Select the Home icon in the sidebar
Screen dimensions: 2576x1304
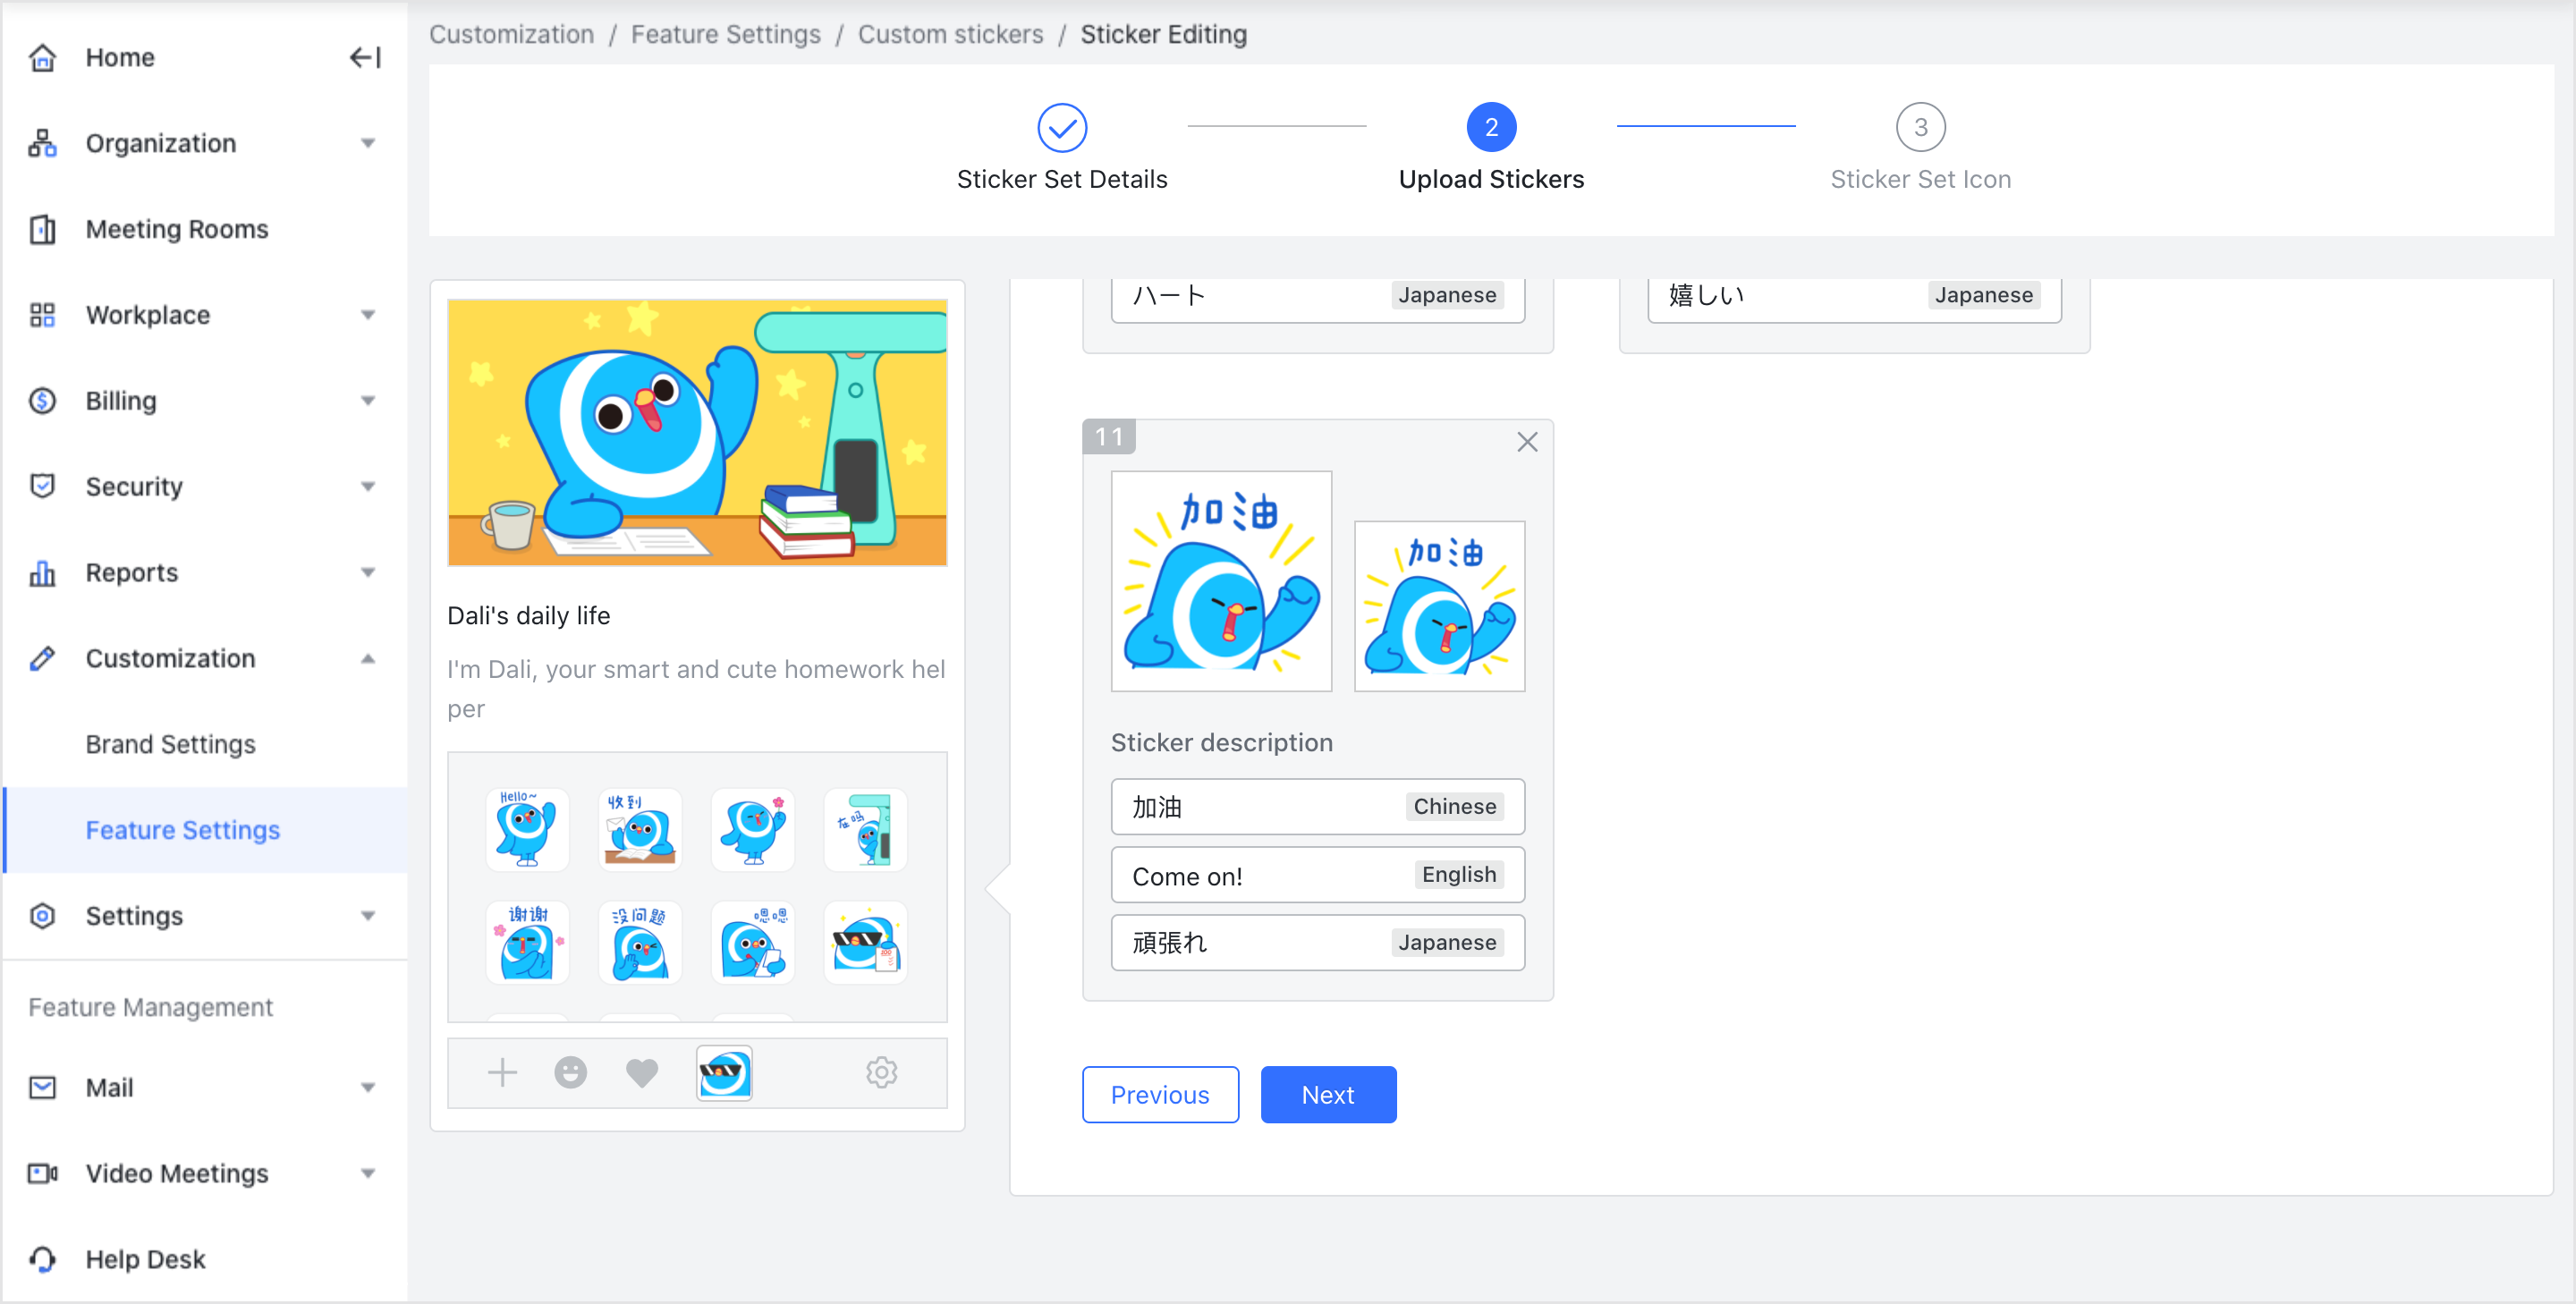coord(42,57)
